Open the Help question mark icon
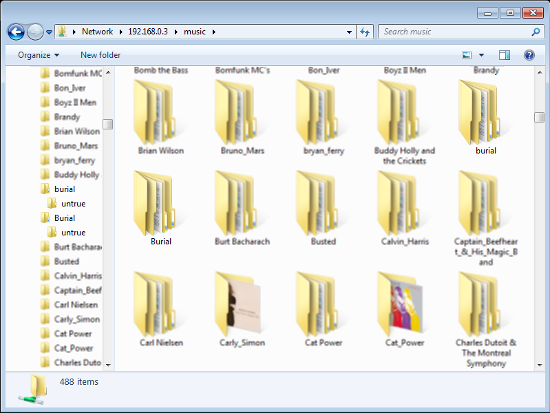550x413 pixels. point(529,55)
